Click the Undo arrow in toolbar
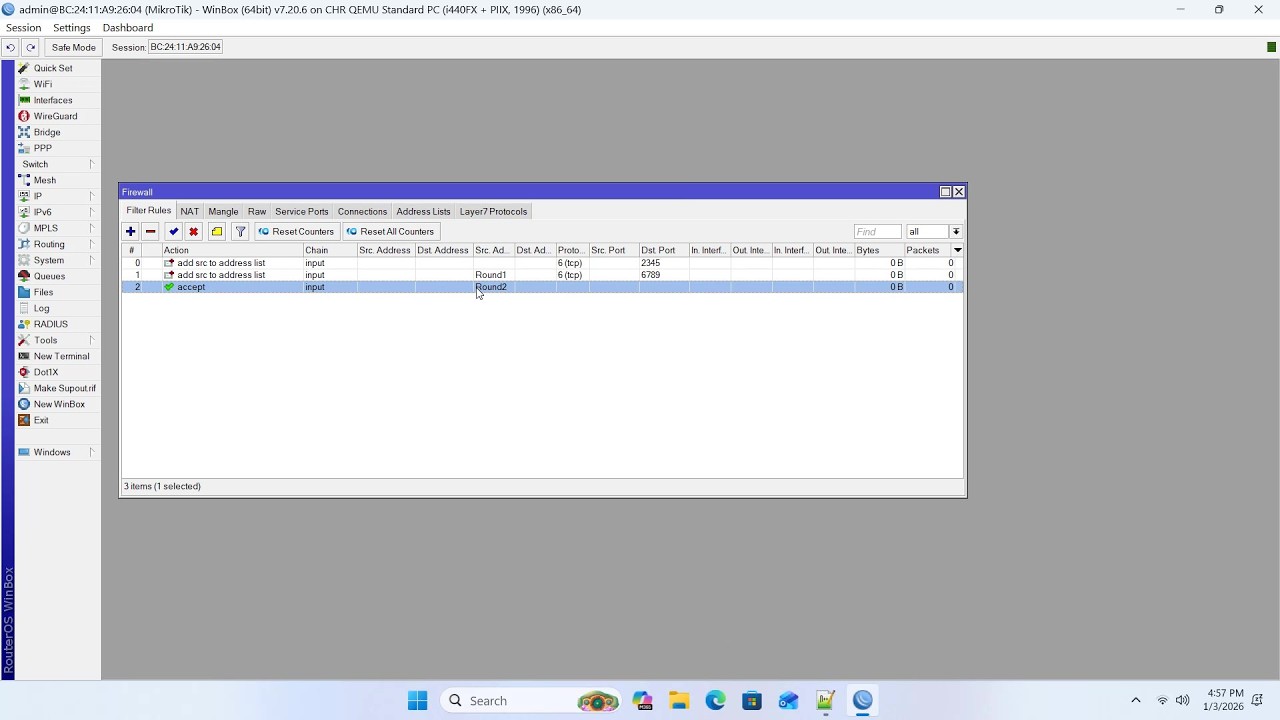 [10, 47]
